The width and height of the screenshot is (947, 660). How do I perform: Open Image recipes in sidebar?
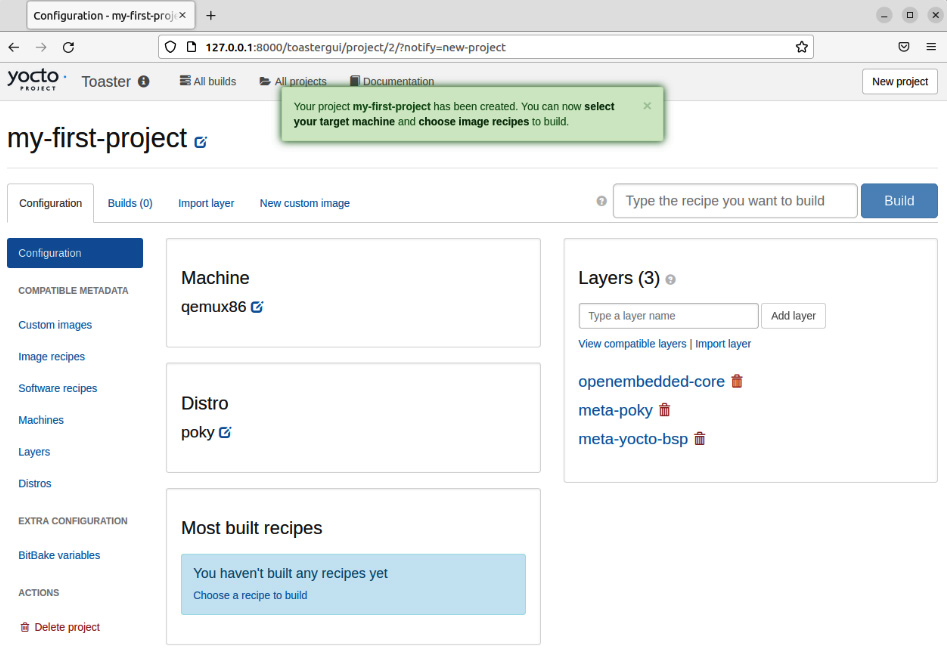[x=51, y=357]
